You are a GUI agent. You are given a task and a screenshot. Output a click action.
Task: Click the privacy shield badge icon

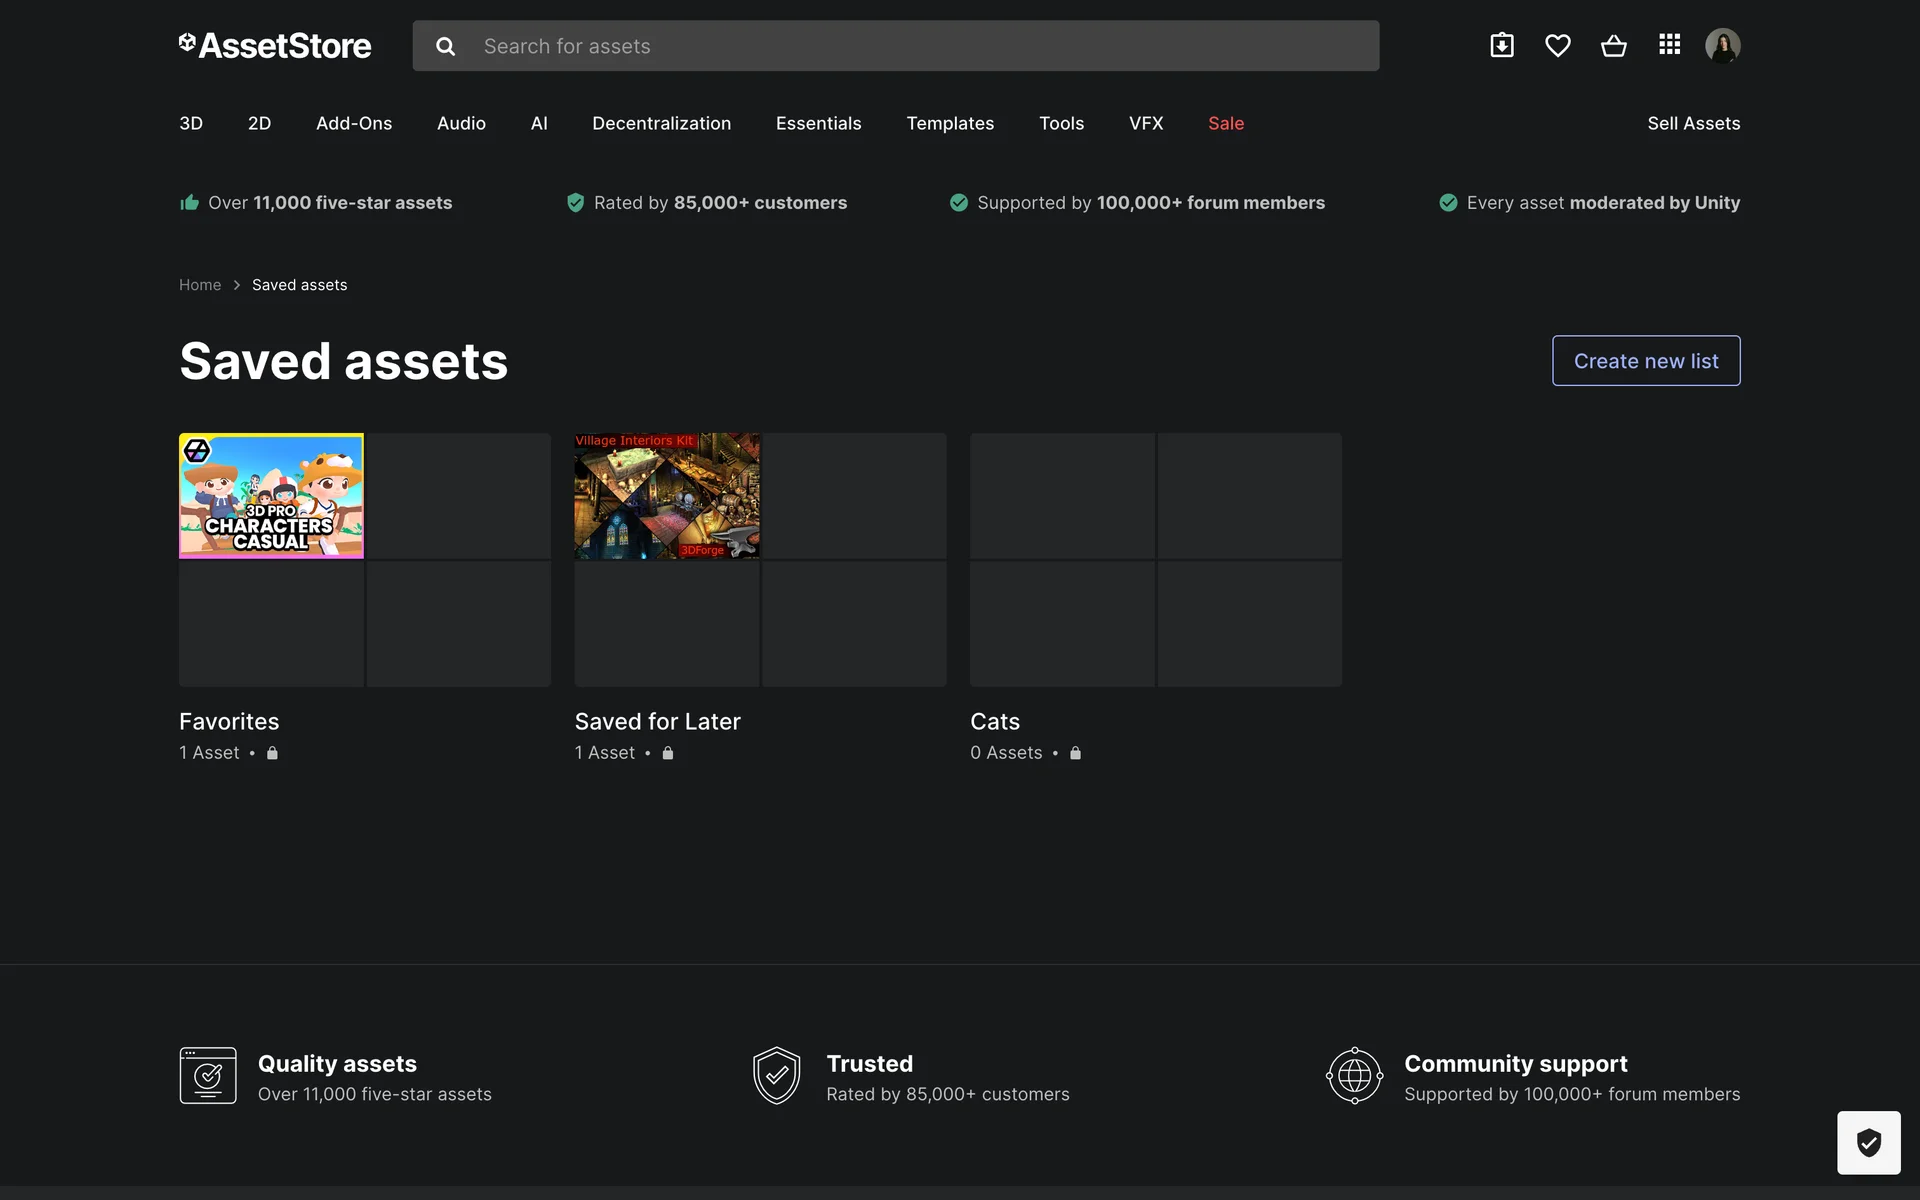1868,1142
